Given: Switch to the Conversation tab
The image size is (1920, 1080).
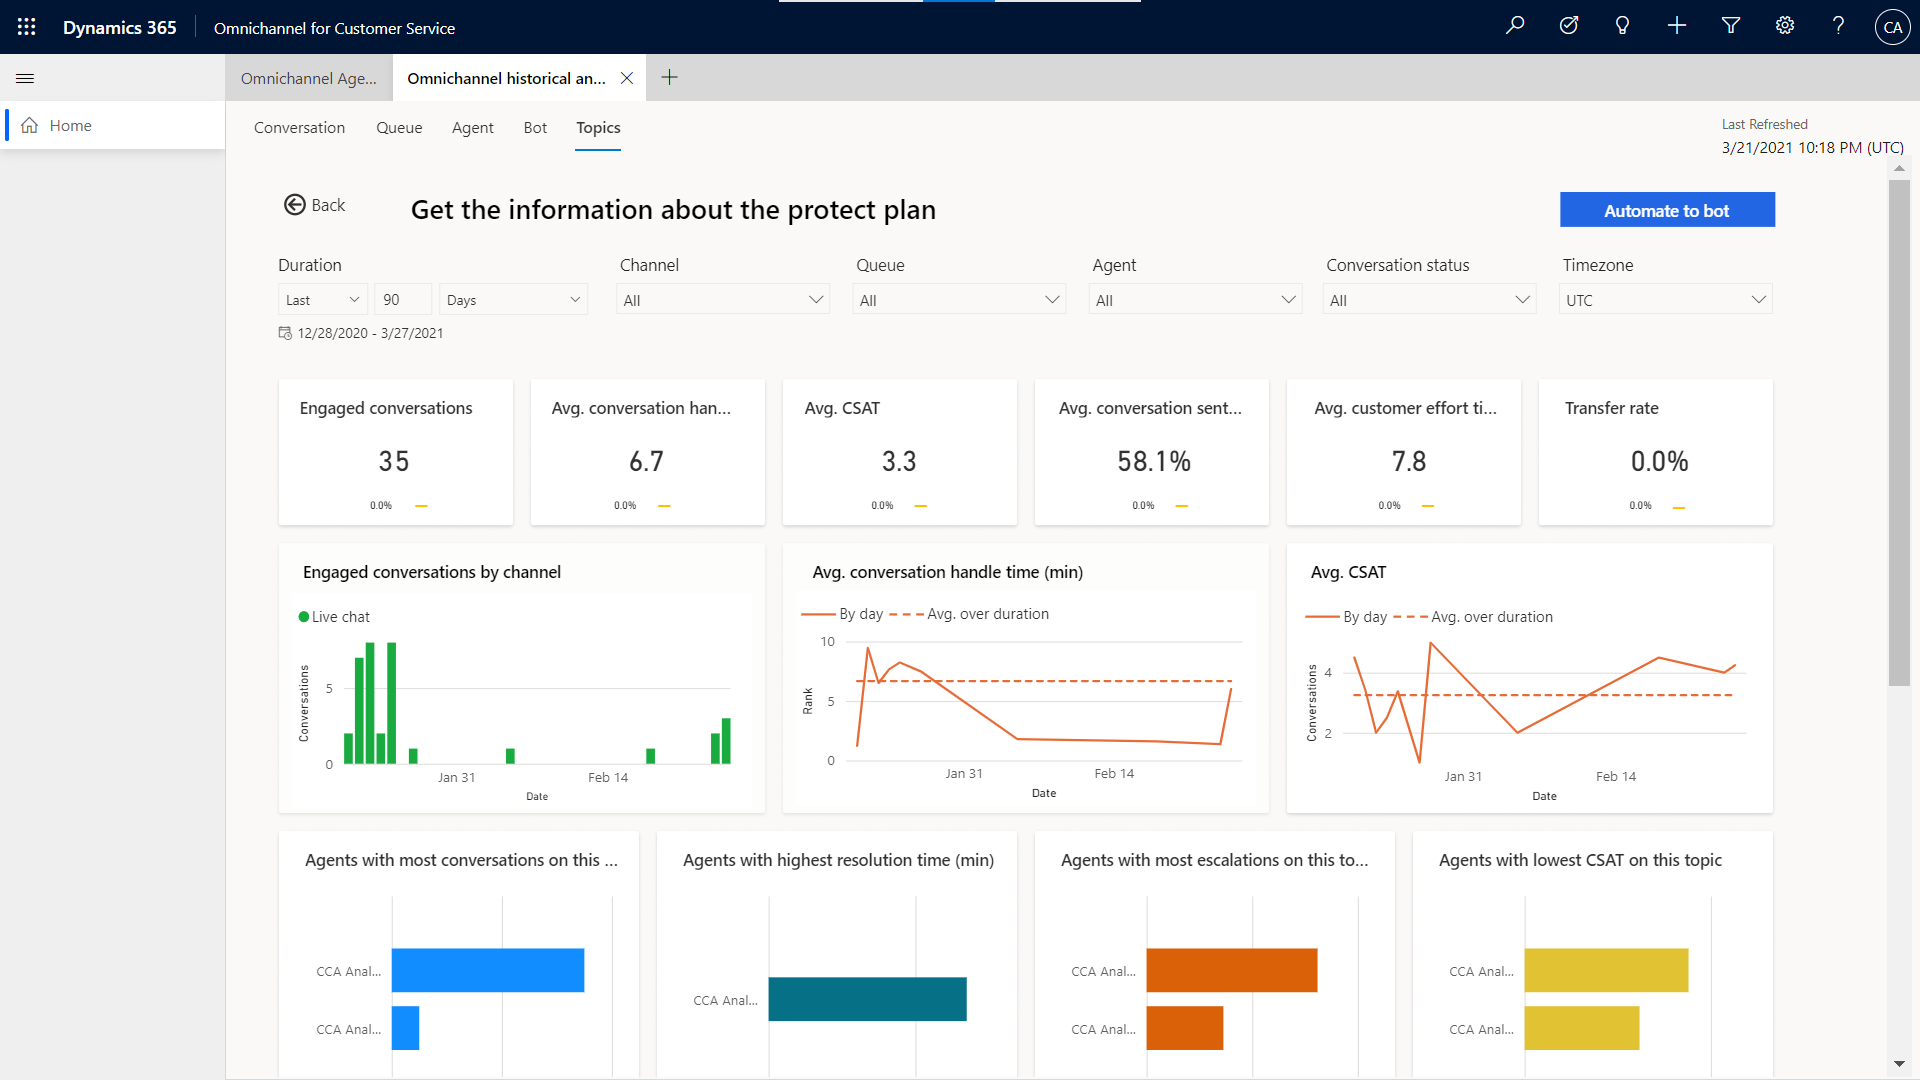Looking at the screenshot, I should 298,127.
